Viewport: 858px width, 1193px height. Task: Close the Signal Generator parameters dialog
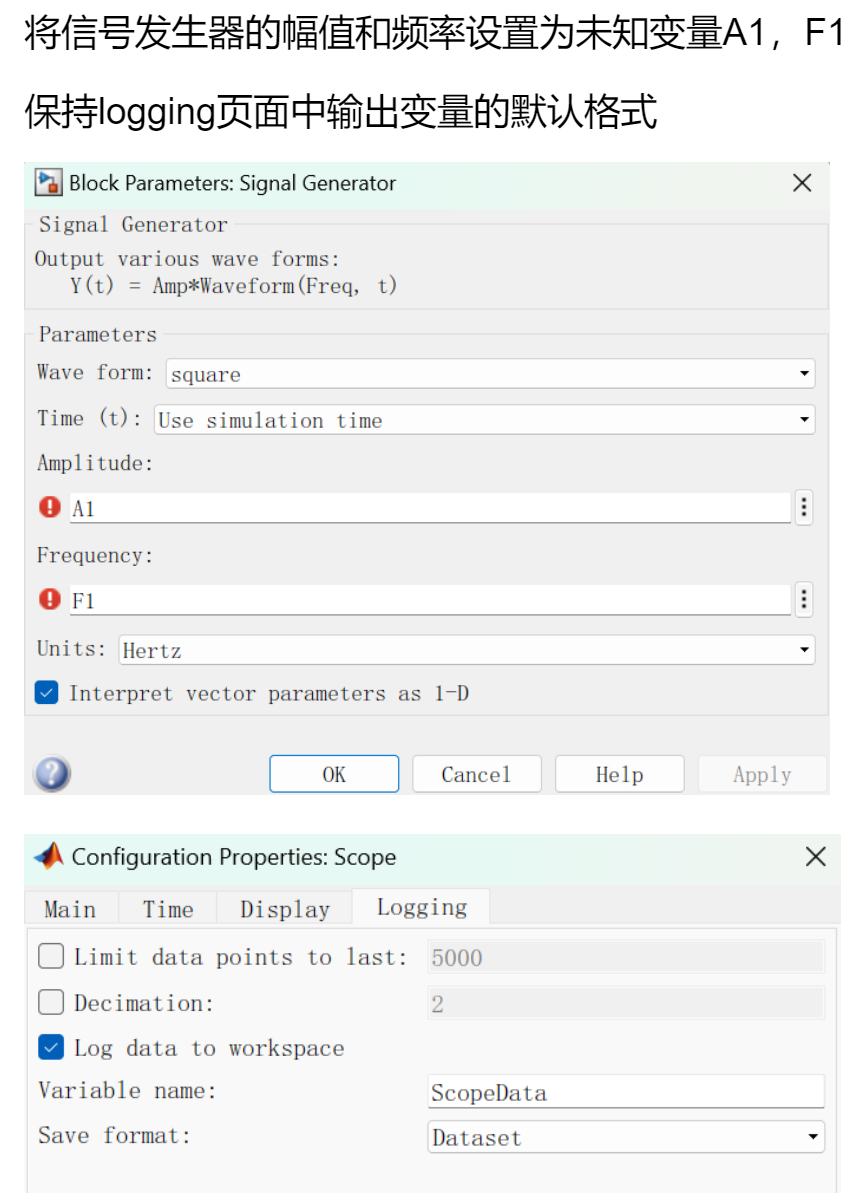click(x=802, y=183)
